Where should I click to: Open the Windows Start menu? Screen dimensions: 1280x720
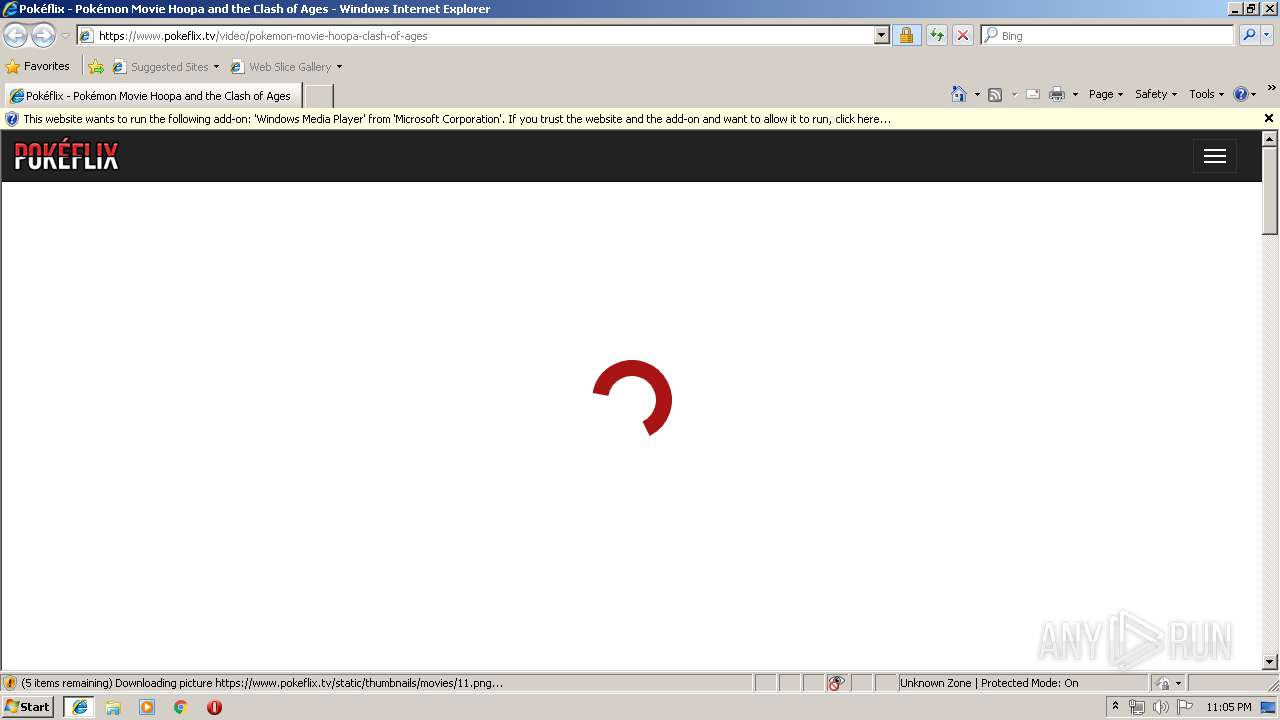(x=28, y=707)
